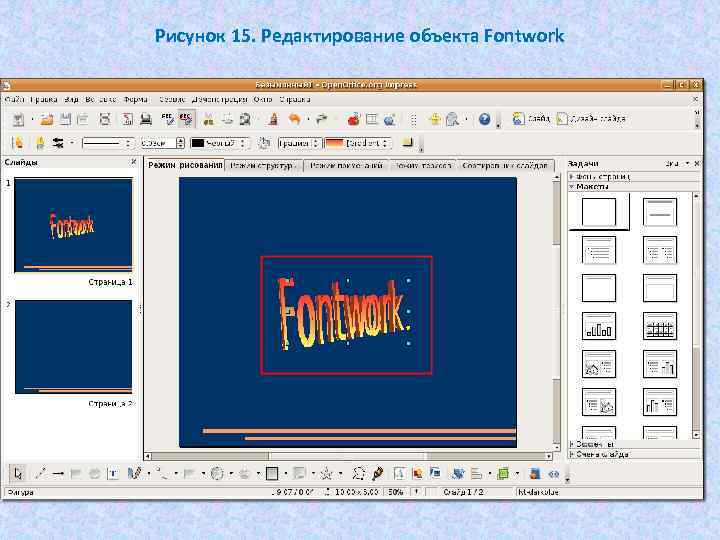
Task: Click the Redo arrow icon
Action: coord(321,119)
